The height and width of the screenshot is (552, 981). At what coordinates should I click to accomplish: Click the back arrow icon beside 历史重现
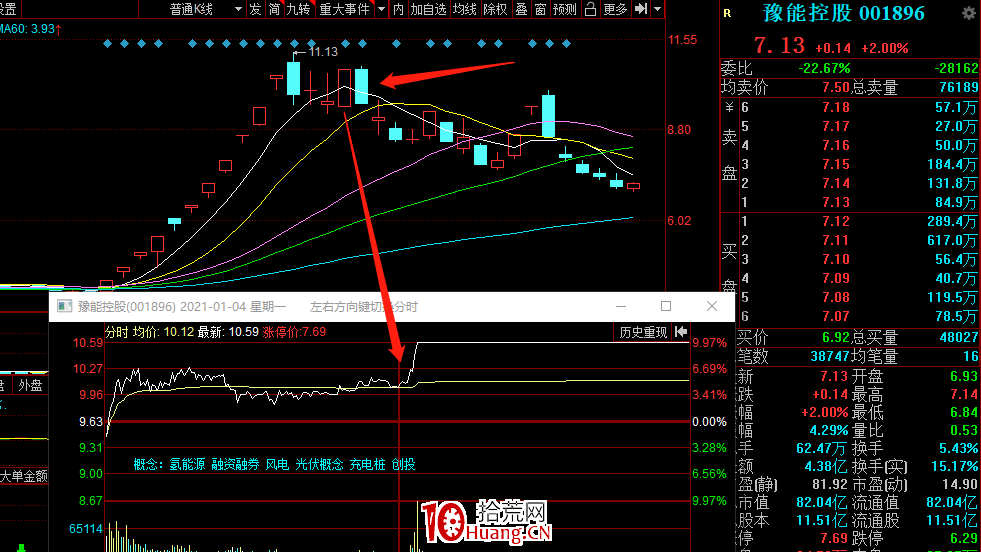[x=681, y=332]
